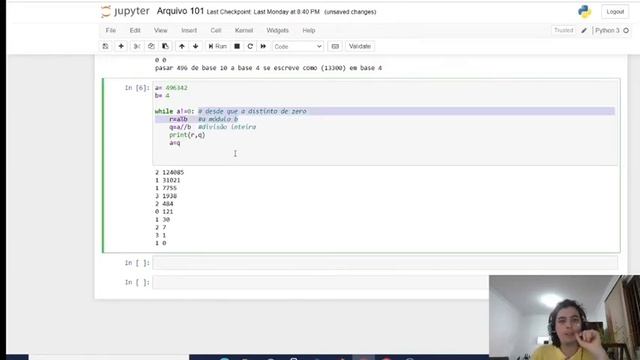
Task: Save notebook with the floppy disk icon
Action: (105, 46)
